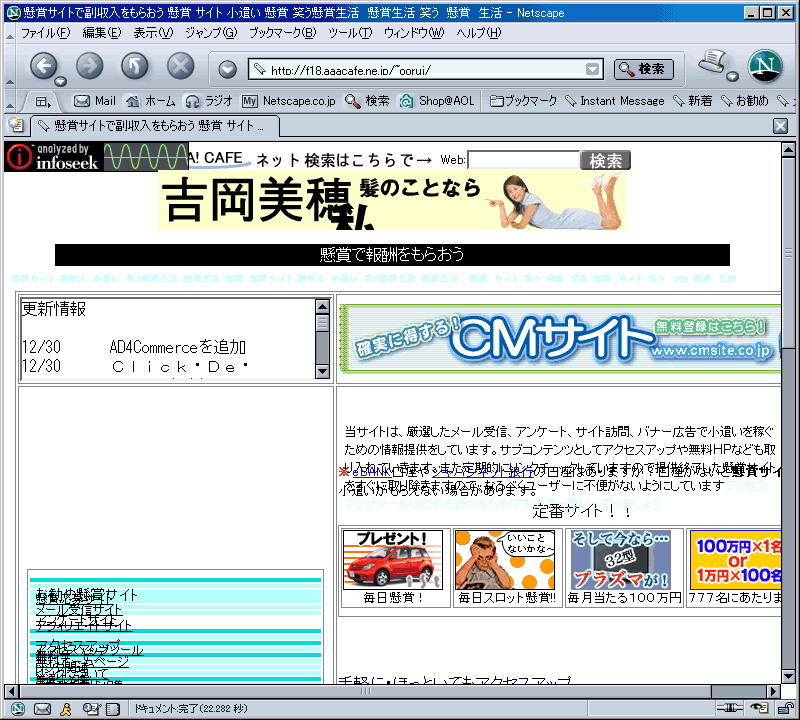Click the 毎日懸賞！ red car thumbnail
The height and width of the screenshot is (720, 800).
[x=393, y=560]
